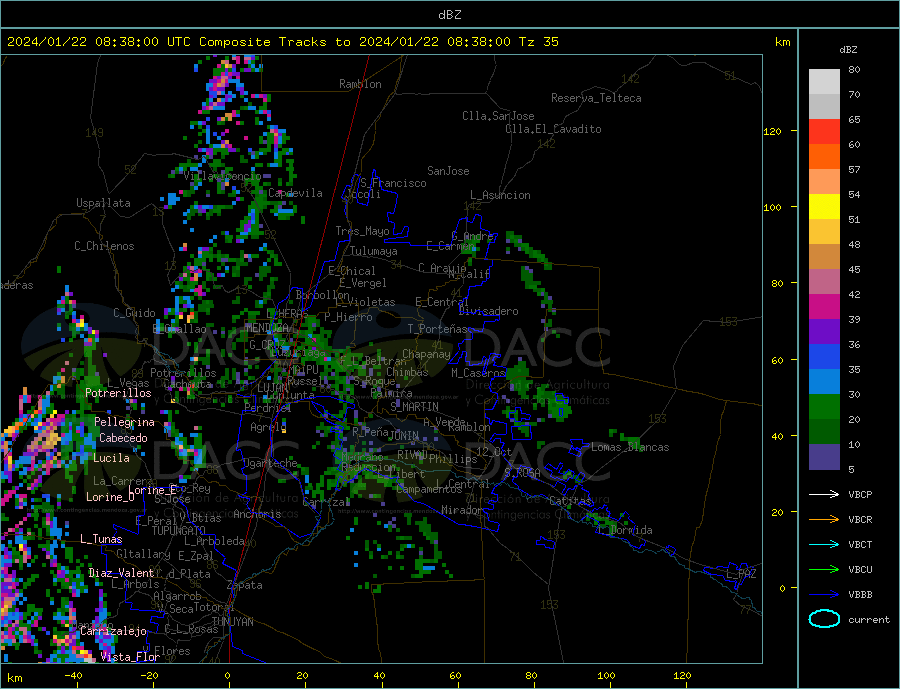The height and width of the screenshot is (689, 900).
Task: Click the Divisadero map label
Action: pos(488,311)
